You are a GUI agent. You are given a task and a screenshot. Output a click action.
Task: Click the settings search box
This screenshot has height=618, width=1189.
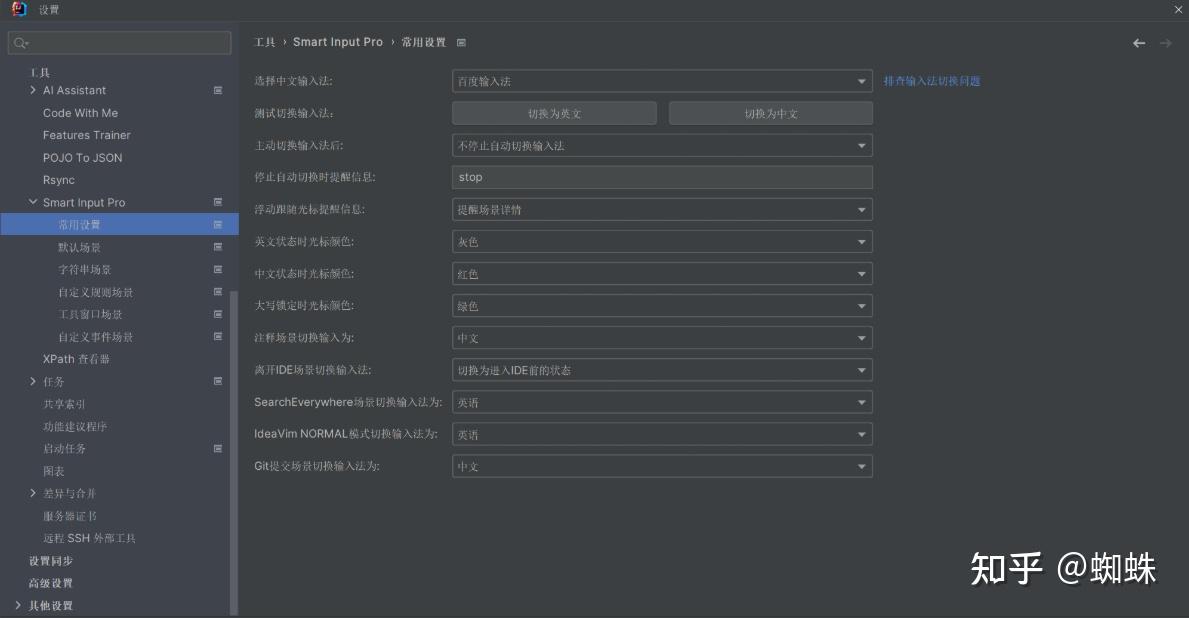(x=120, y=42)
